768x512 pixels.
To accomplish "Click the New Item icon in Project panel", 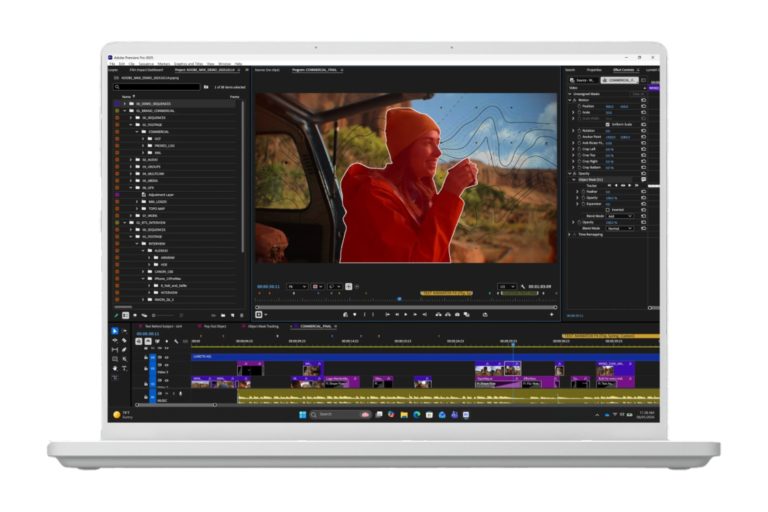I will pyautogui.click(x=233, y=316).
